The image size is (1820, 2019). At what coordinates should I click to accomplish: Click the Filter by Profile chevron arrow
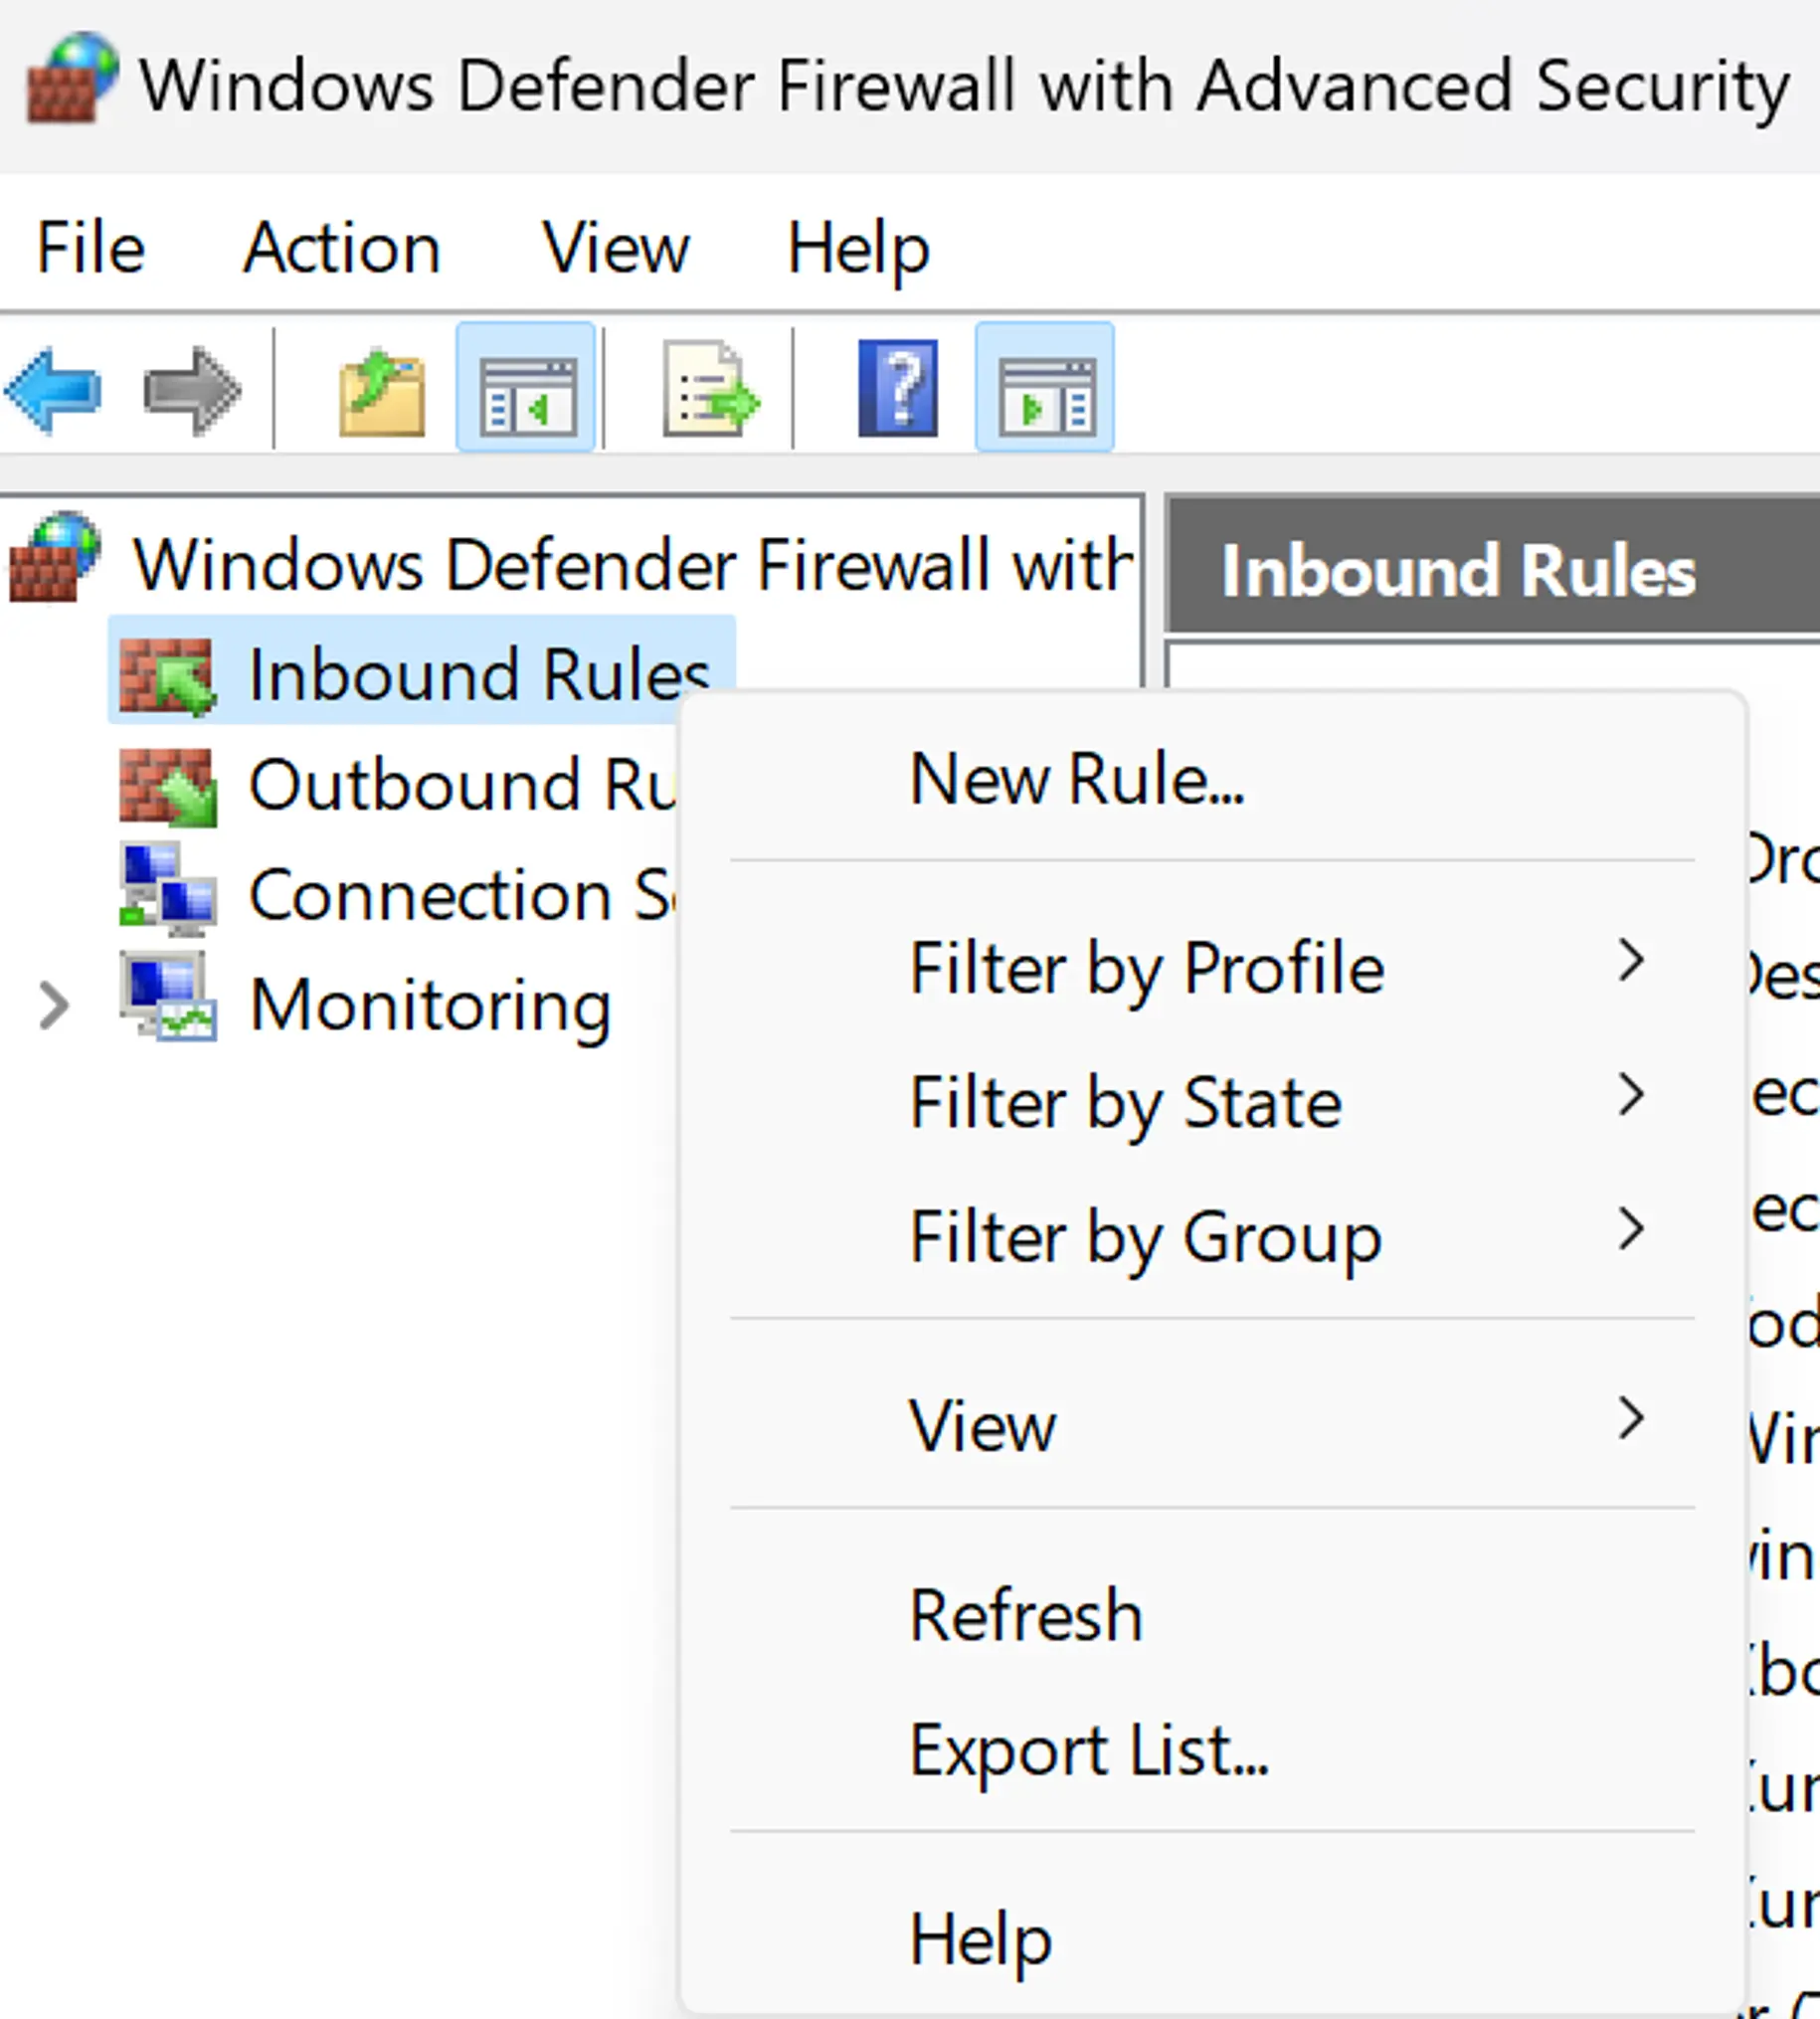pos(1631,961)
